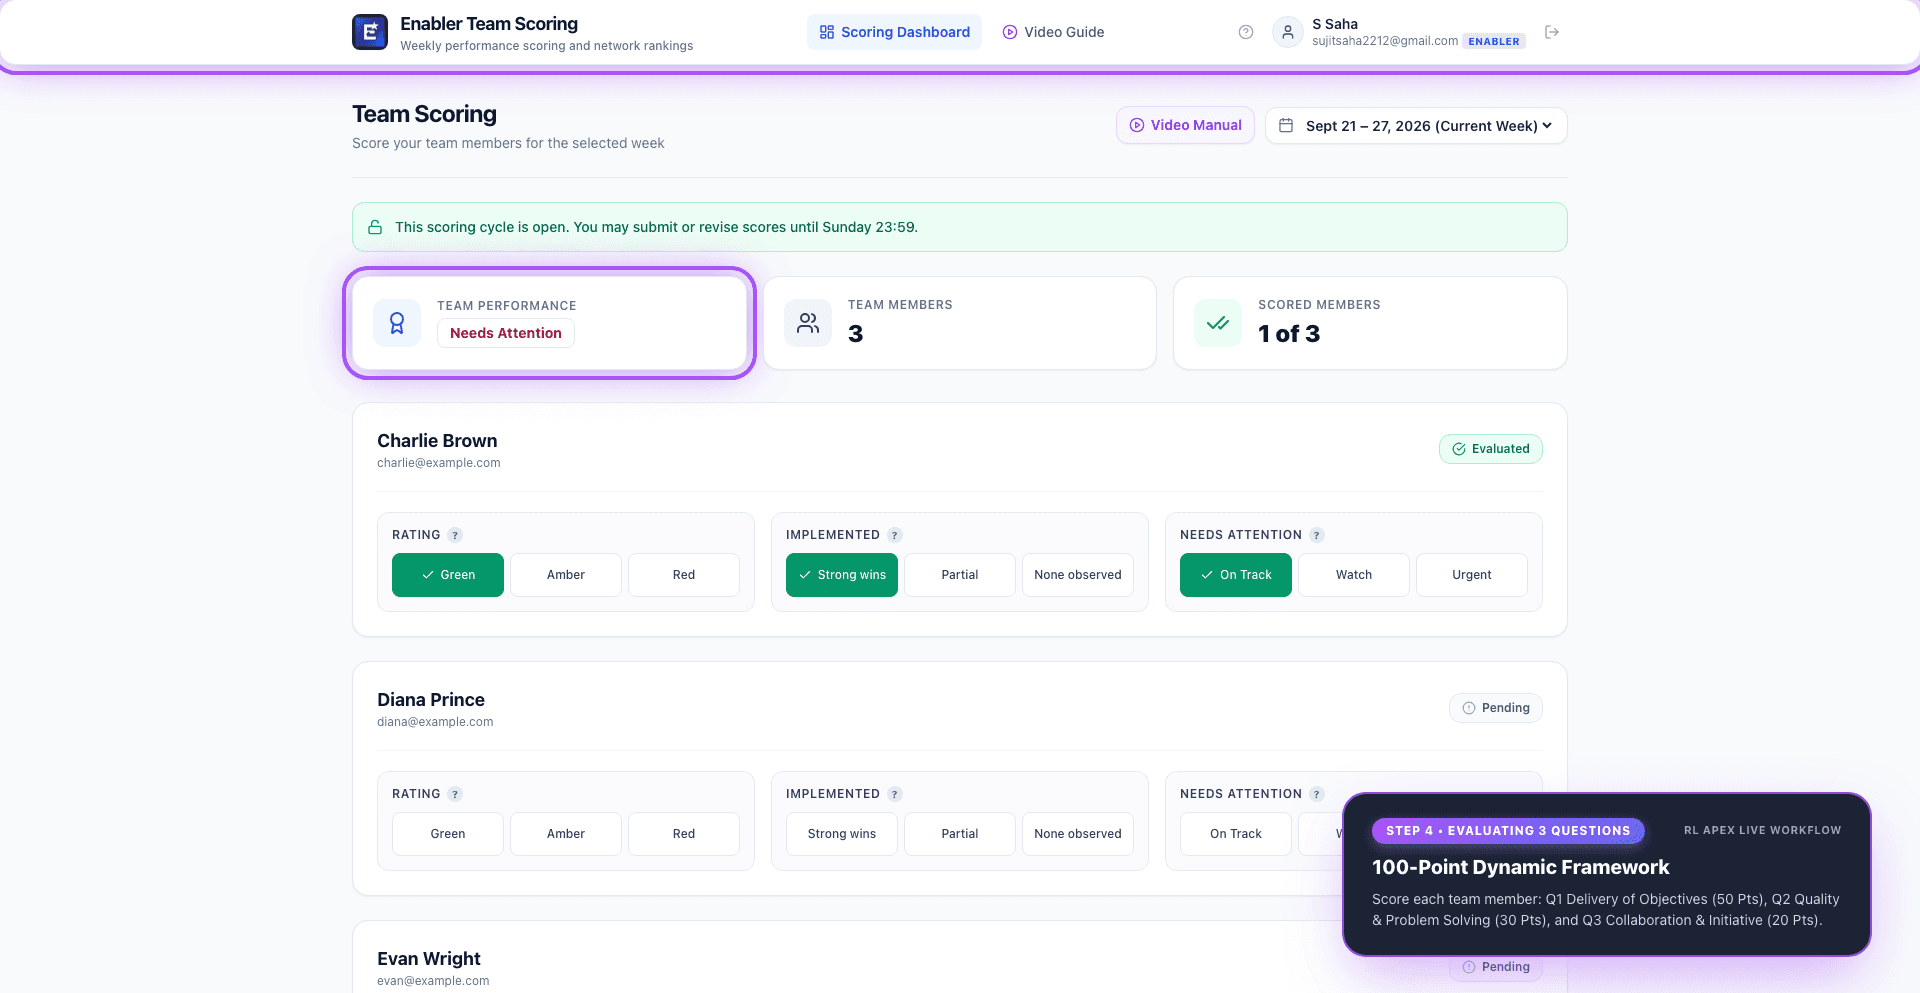Select Amber rating for Charlie Brown

click(x=566, y=575)
